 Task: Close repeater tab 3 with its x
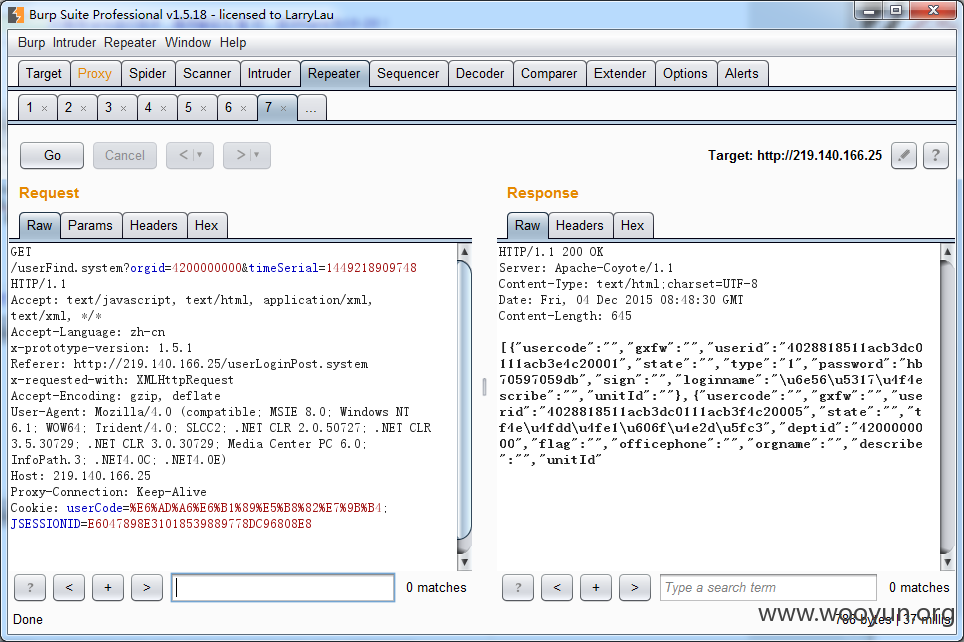point(124,109)
